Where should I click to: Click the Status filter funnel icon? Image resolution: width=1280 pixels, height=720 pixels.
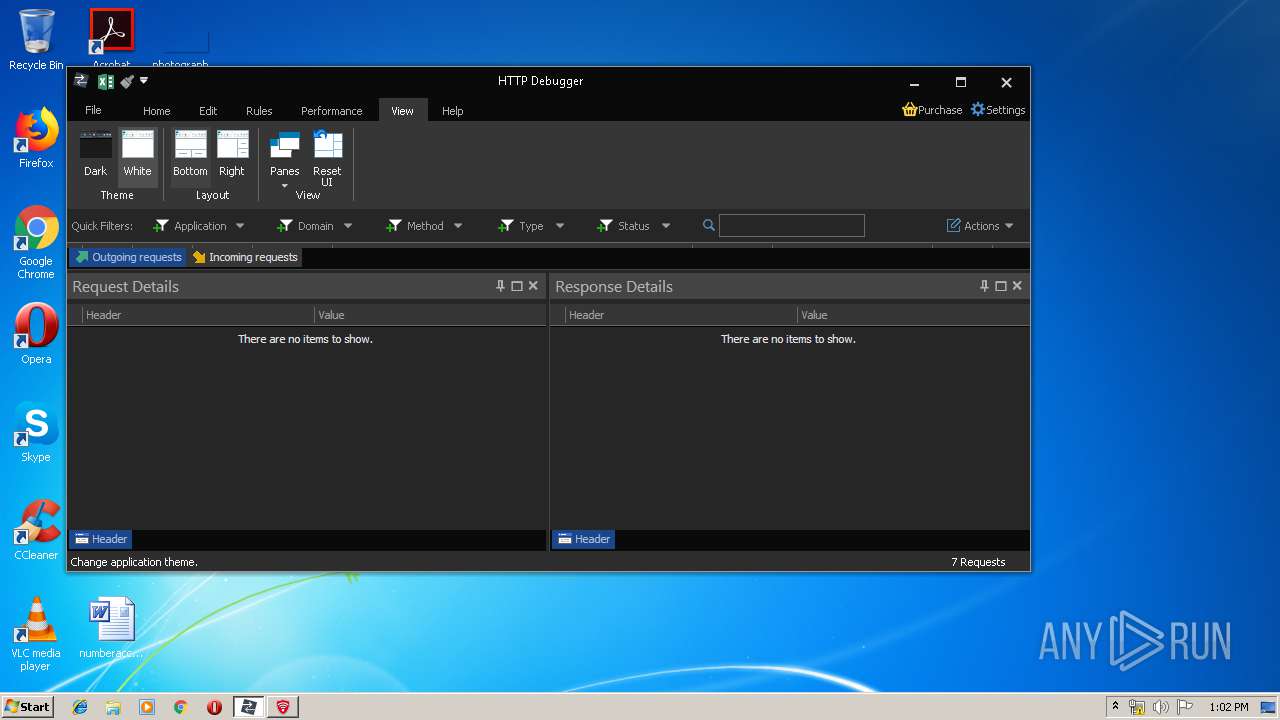[x=604, y=226]
